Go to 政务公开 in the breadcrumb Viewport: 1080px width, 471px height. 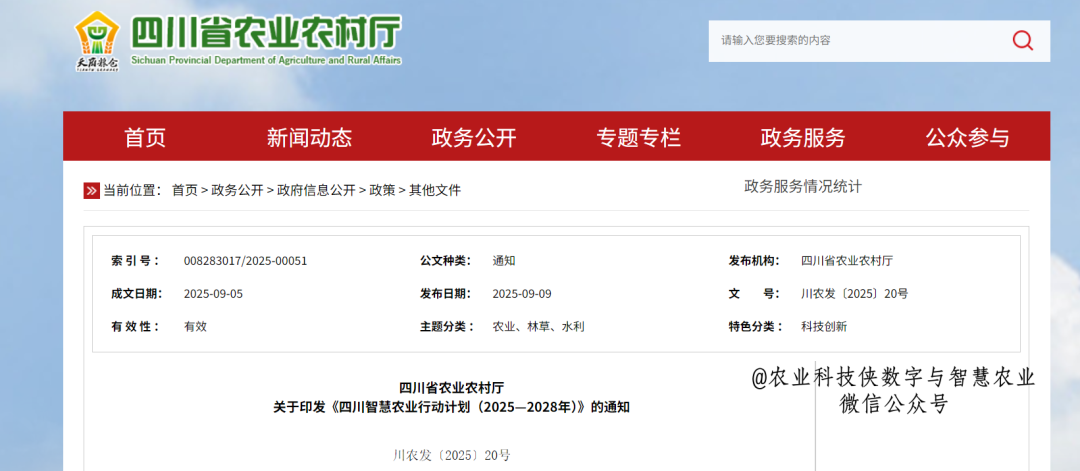237,191
